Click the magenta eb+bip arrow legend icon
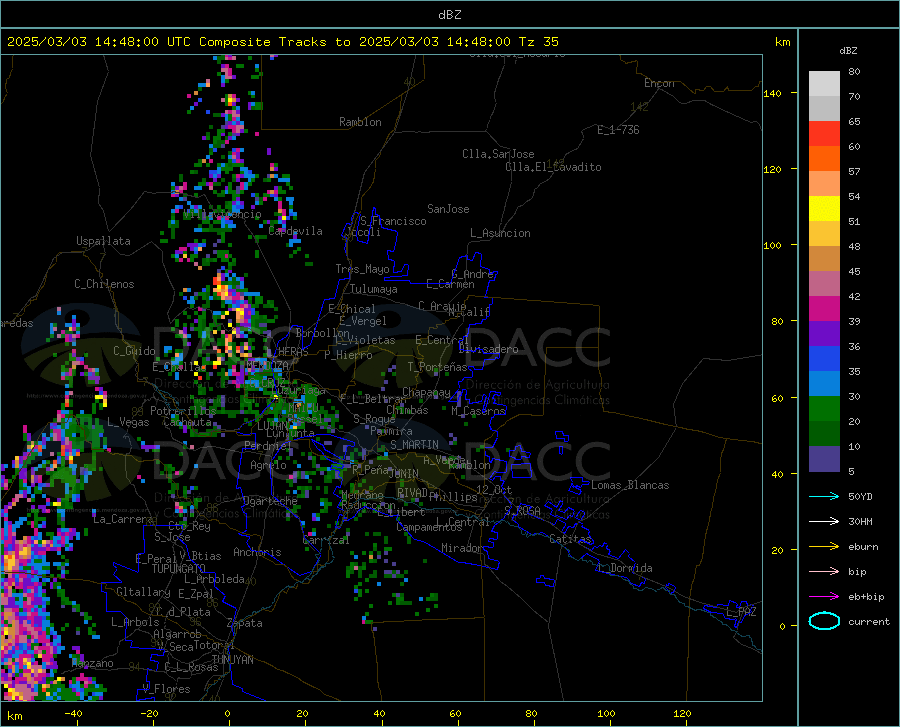This screenshot has width=900, height=727. tap(824, 597)
